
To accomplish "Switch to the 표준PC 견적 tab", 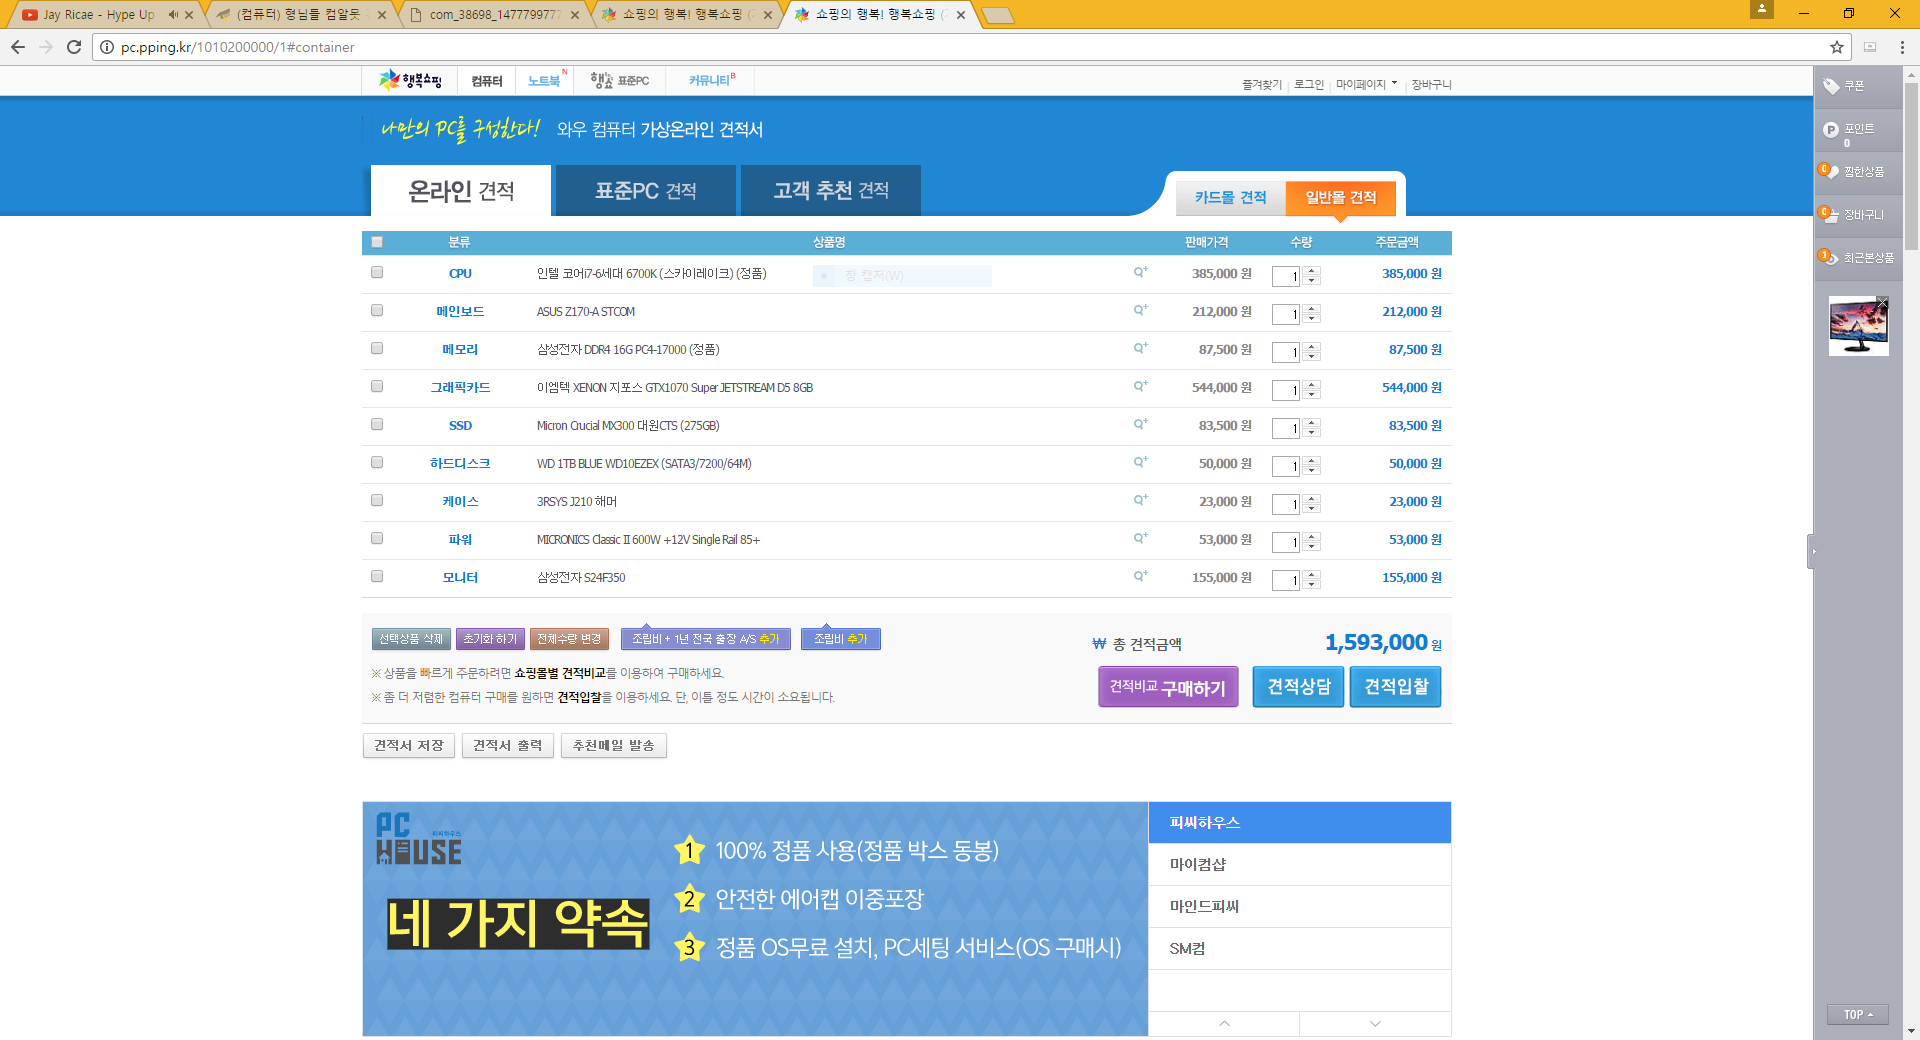I will tap(645, 191).
